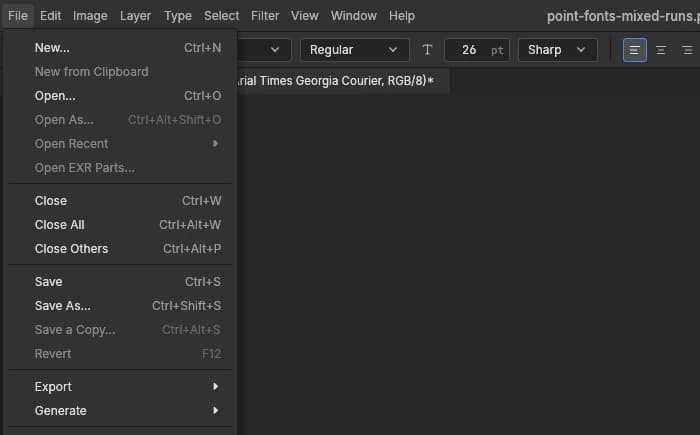Open the Select menu
Viewport: 700px width, 435px height.
(221, 16)
